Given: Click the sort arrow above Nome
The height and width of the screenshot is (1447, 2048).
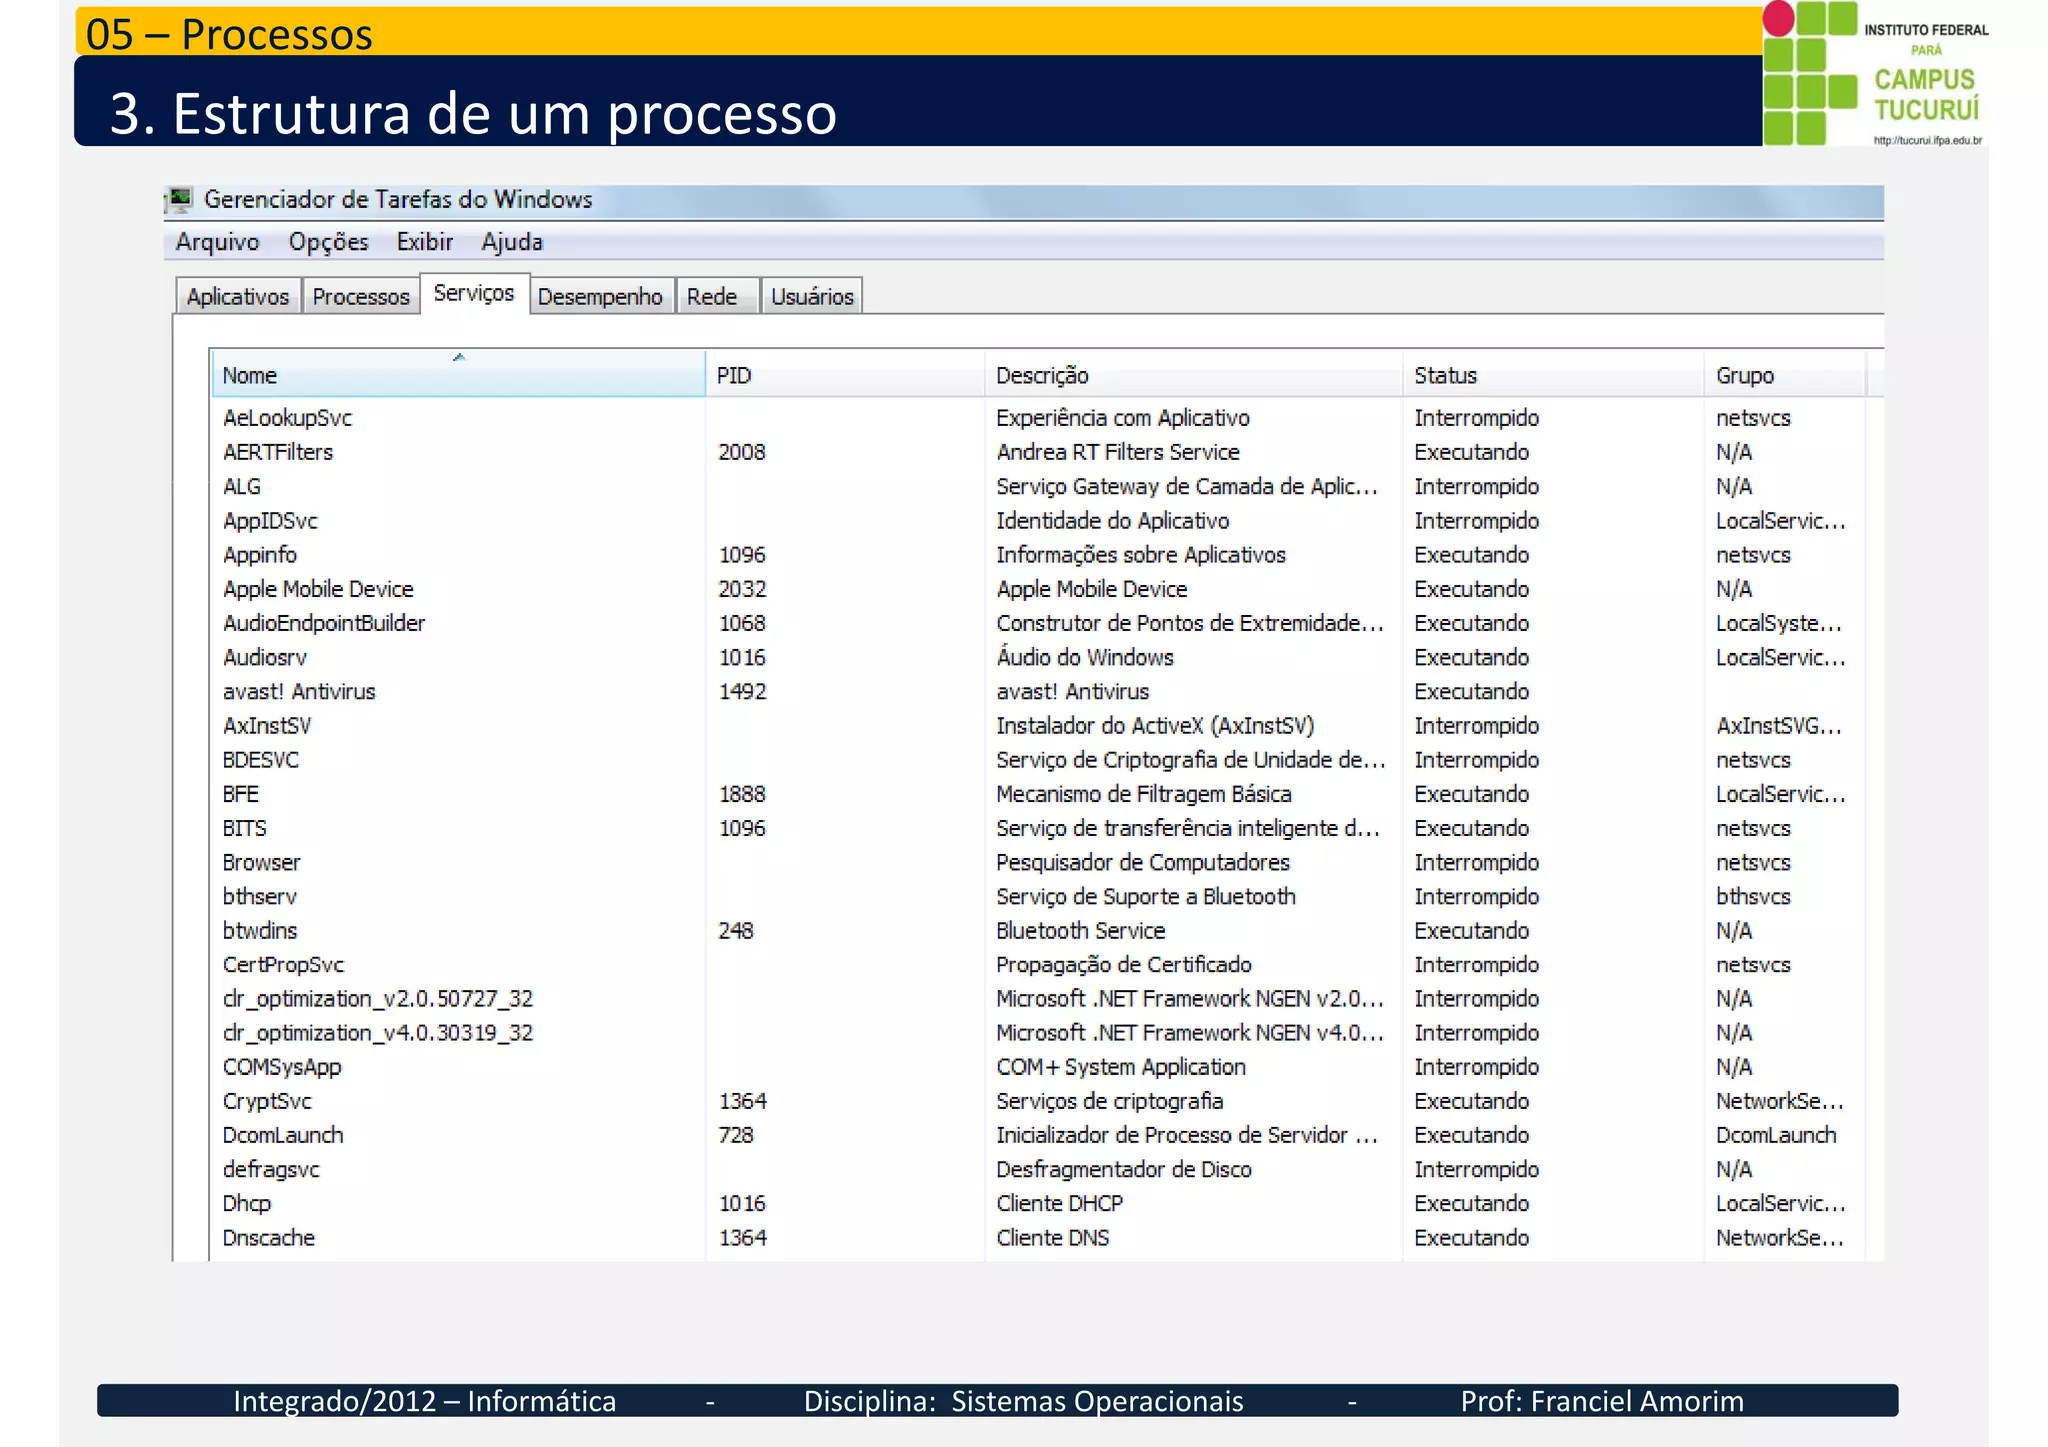Looking at the screenshot, I should coord(459,357).
